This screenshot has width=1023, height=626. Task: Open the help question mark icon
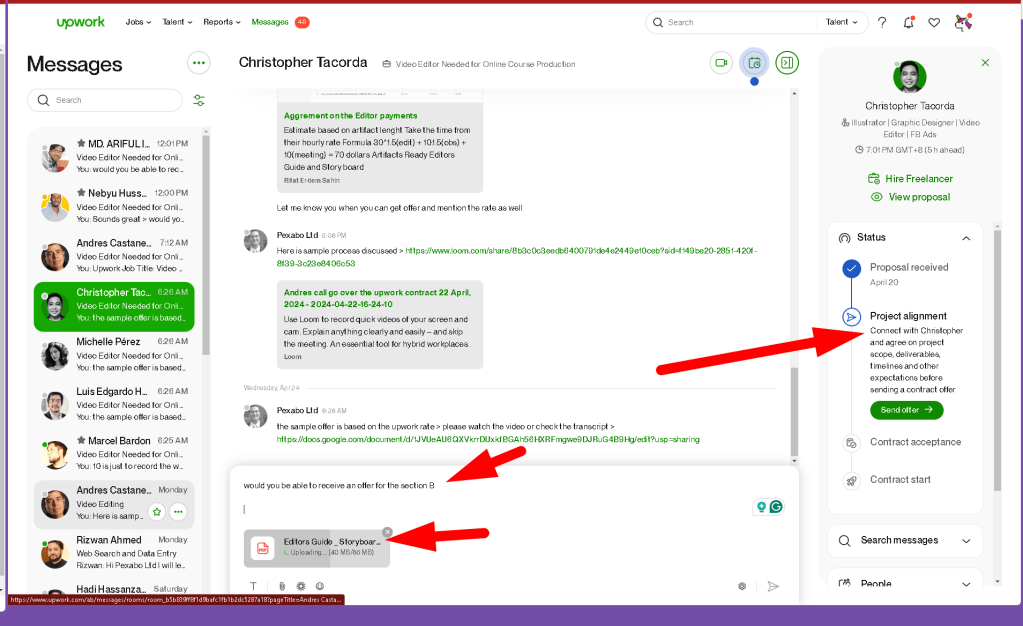pyautogui.click(x=881, y=22)
